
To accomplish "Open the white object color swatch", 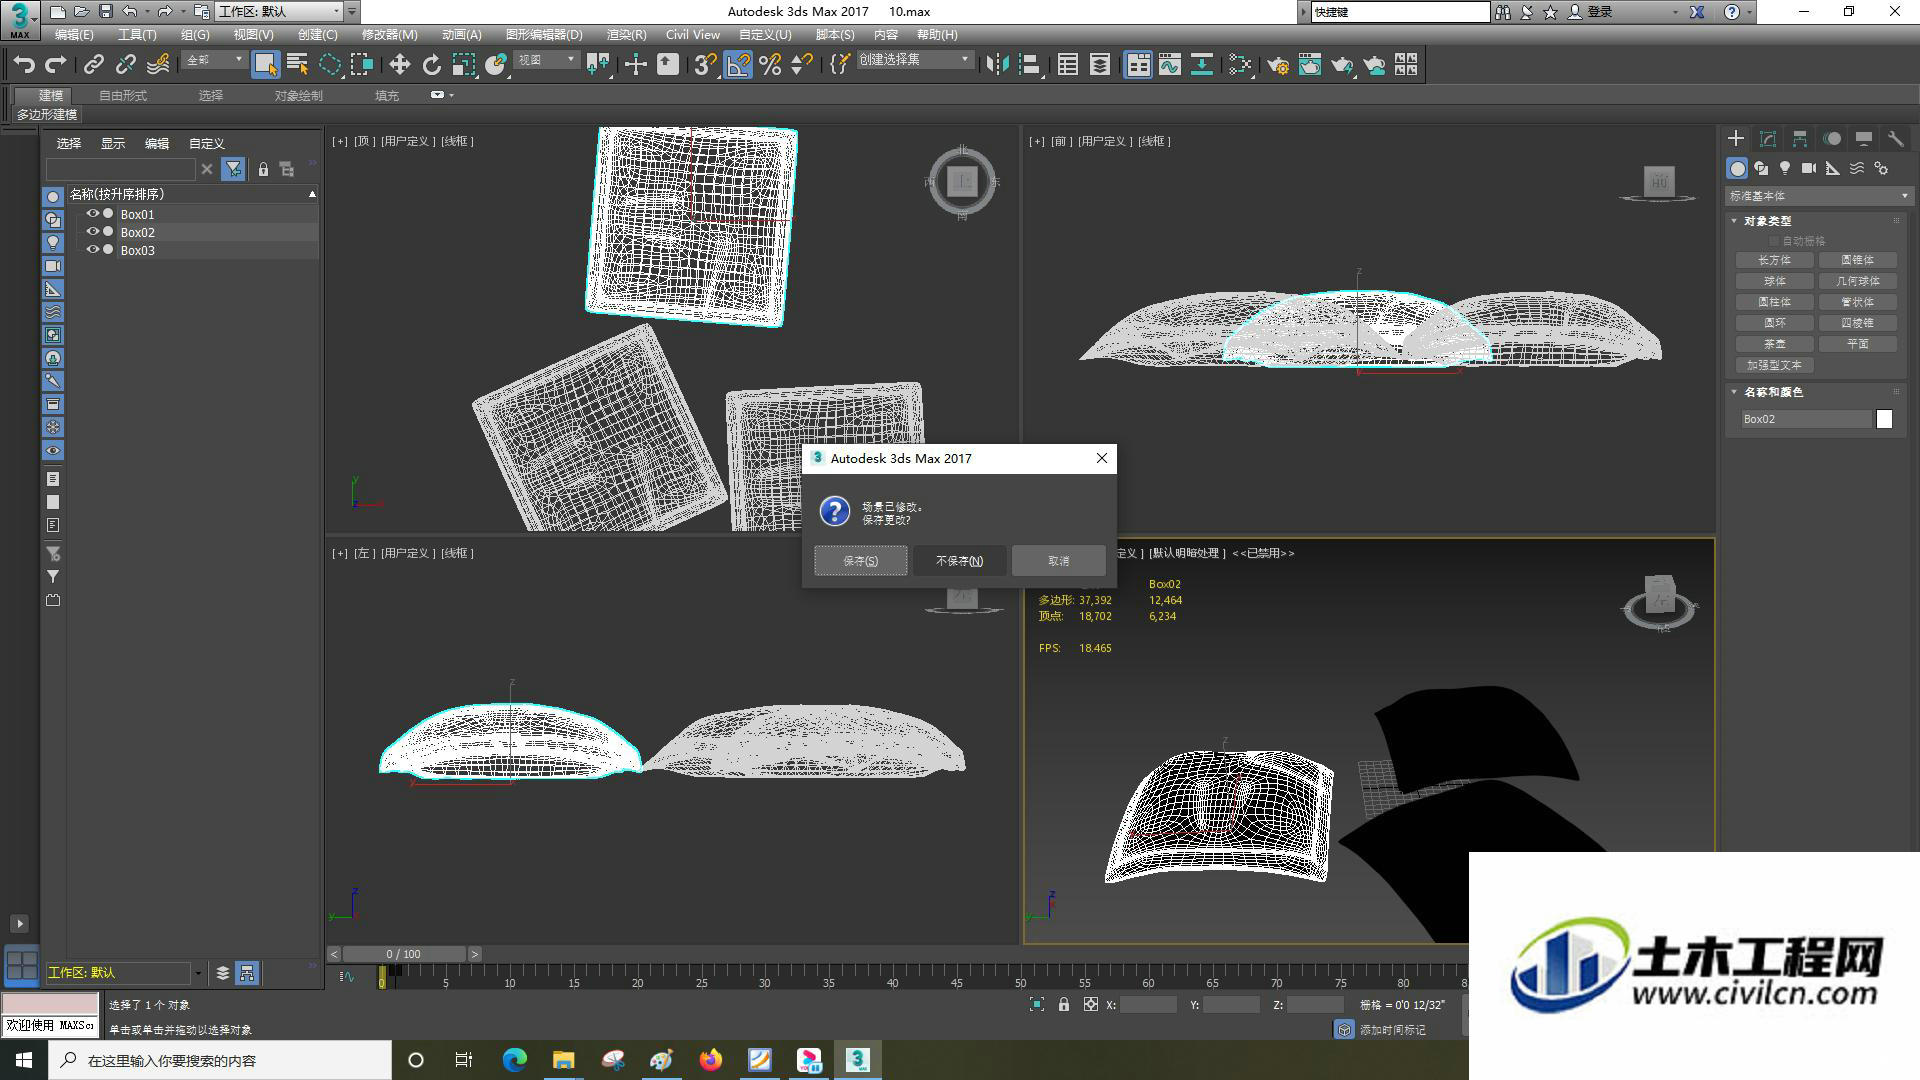I will pos(1885,420).
